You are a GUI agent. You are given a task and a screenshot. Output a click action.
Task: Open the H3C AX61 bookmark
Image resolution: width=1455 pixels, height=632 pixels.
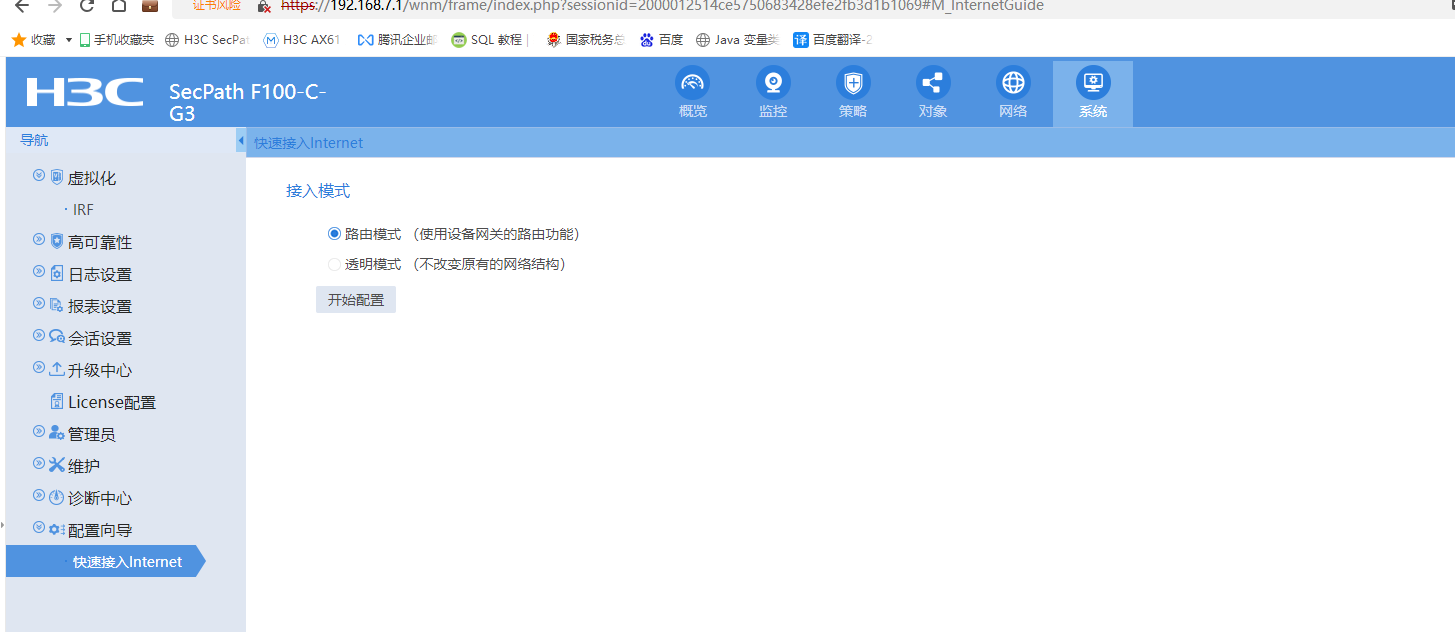coord(302,40)
